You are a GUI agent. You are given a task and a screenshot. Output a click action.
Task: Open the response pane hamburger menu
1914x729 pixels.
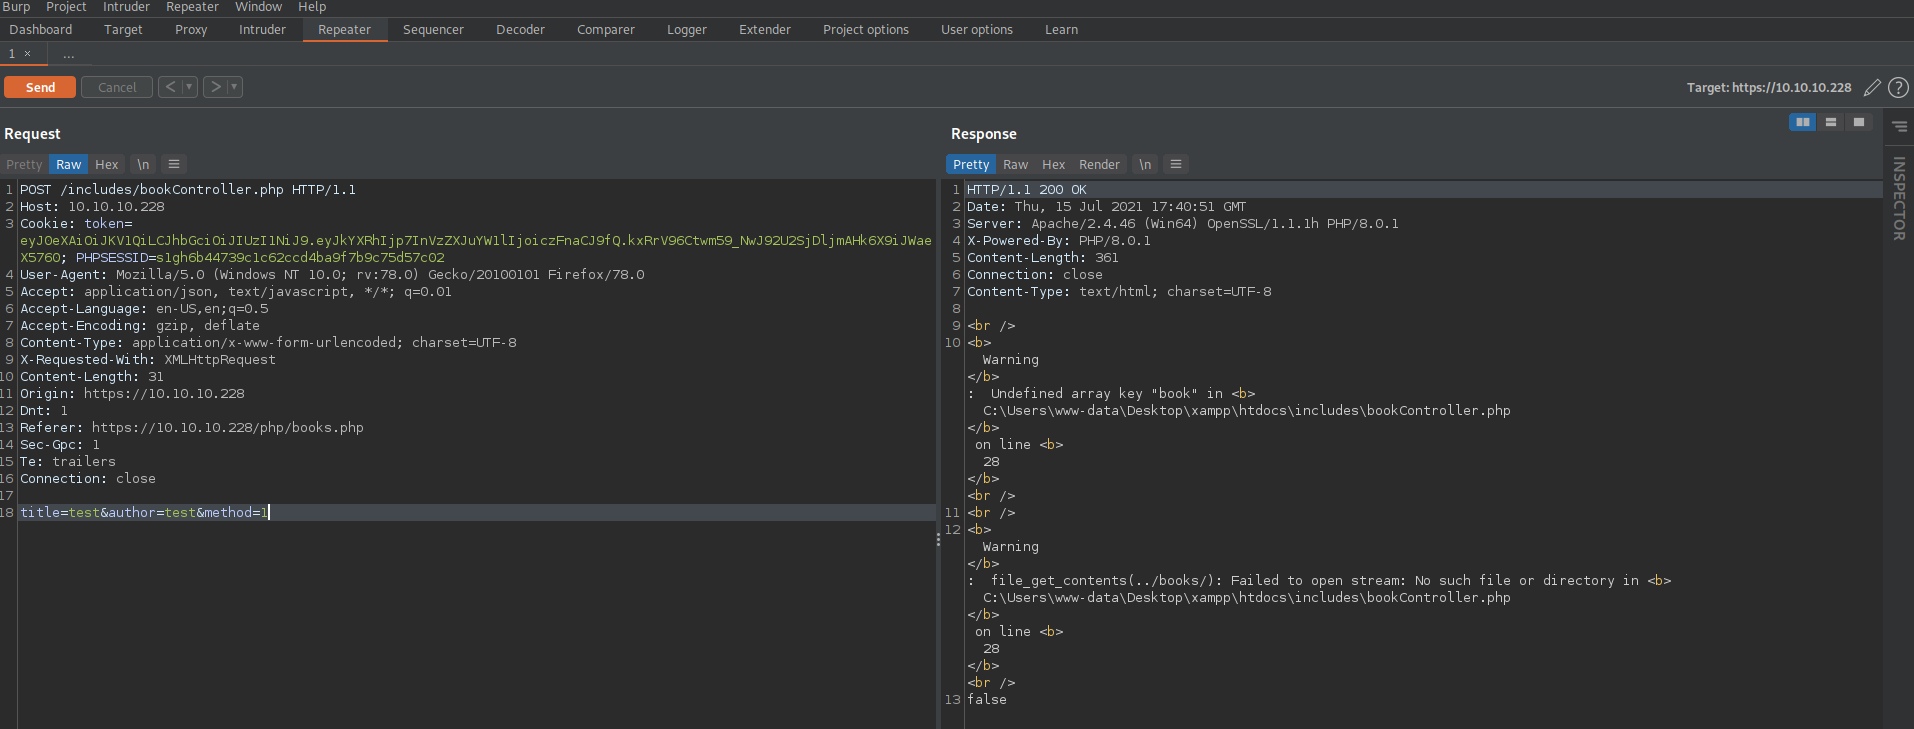click(1176, 164)
